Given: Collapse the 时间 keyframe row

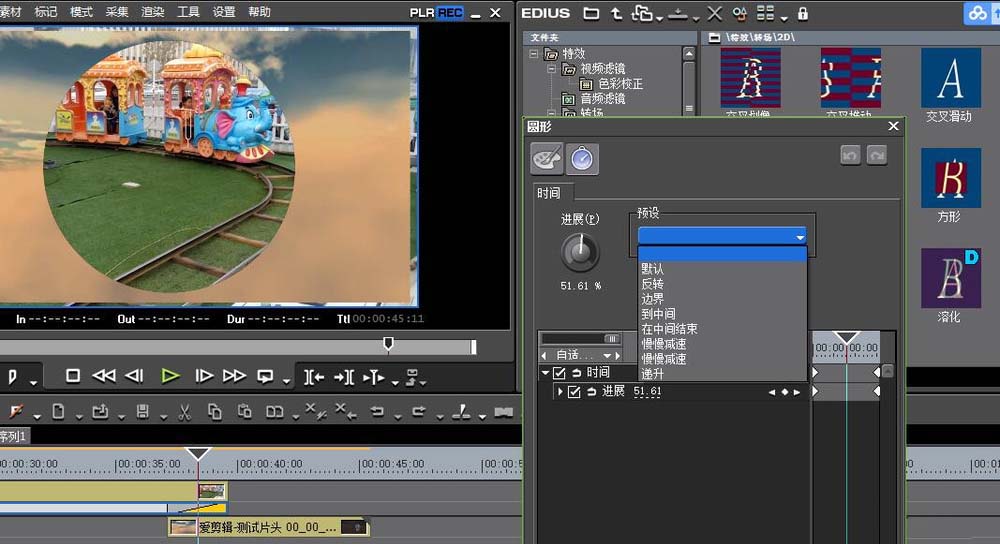Looking at the screenshot, I should pos(545,372).
